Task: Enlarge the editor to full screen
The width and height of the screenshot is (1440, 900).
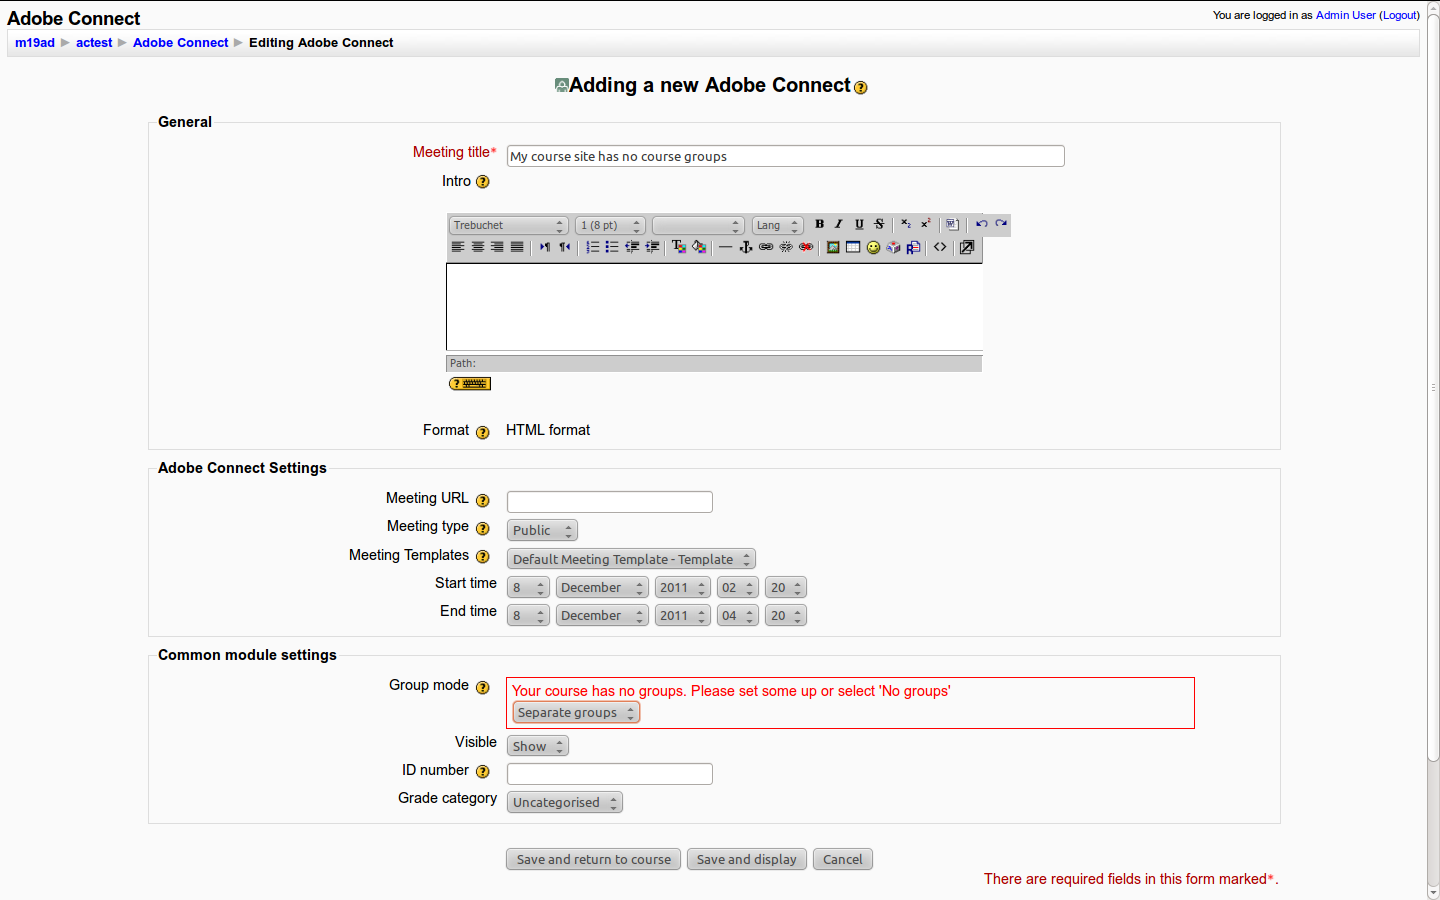Action: (967, 247)
